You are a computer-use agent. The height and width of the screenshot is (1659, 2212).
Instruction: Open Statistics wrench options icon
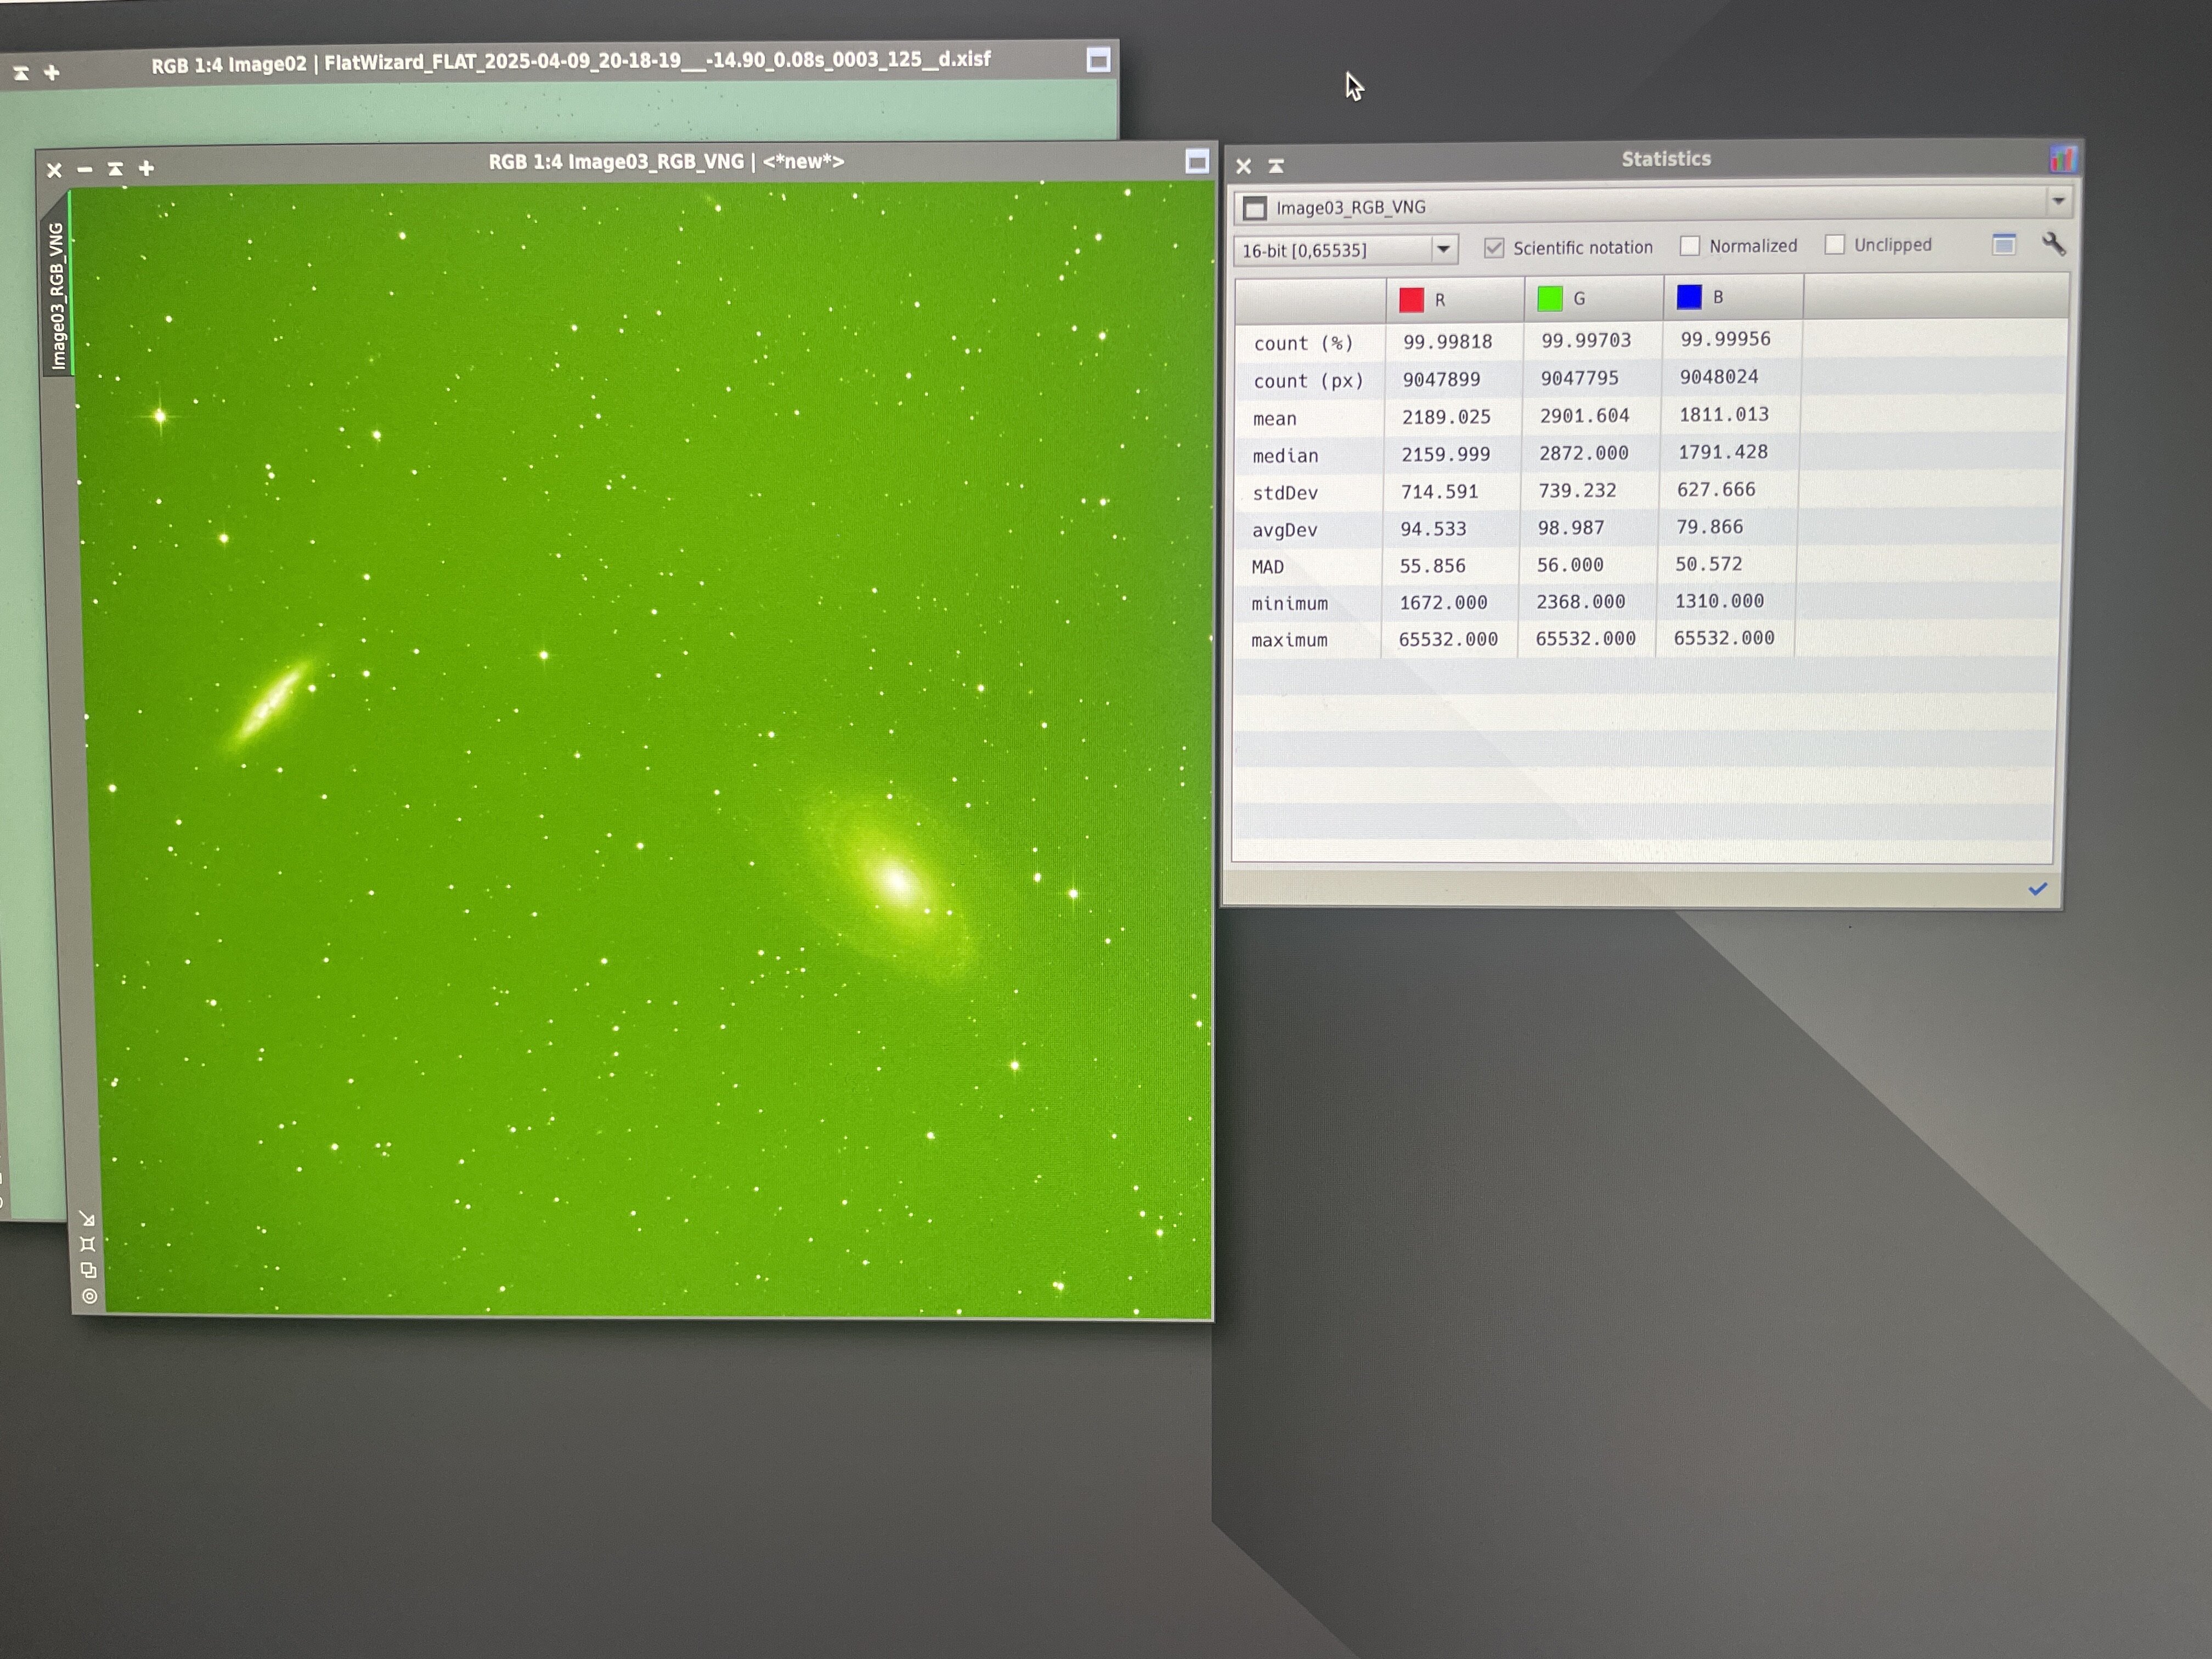click(2053, 244)
